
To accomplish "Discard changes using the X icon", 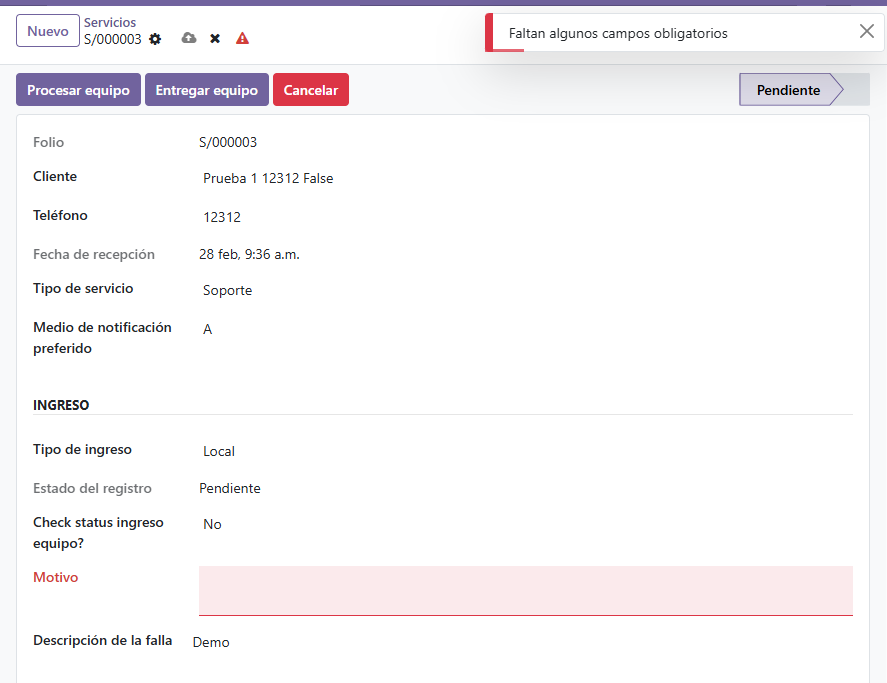I will point(214,38).
